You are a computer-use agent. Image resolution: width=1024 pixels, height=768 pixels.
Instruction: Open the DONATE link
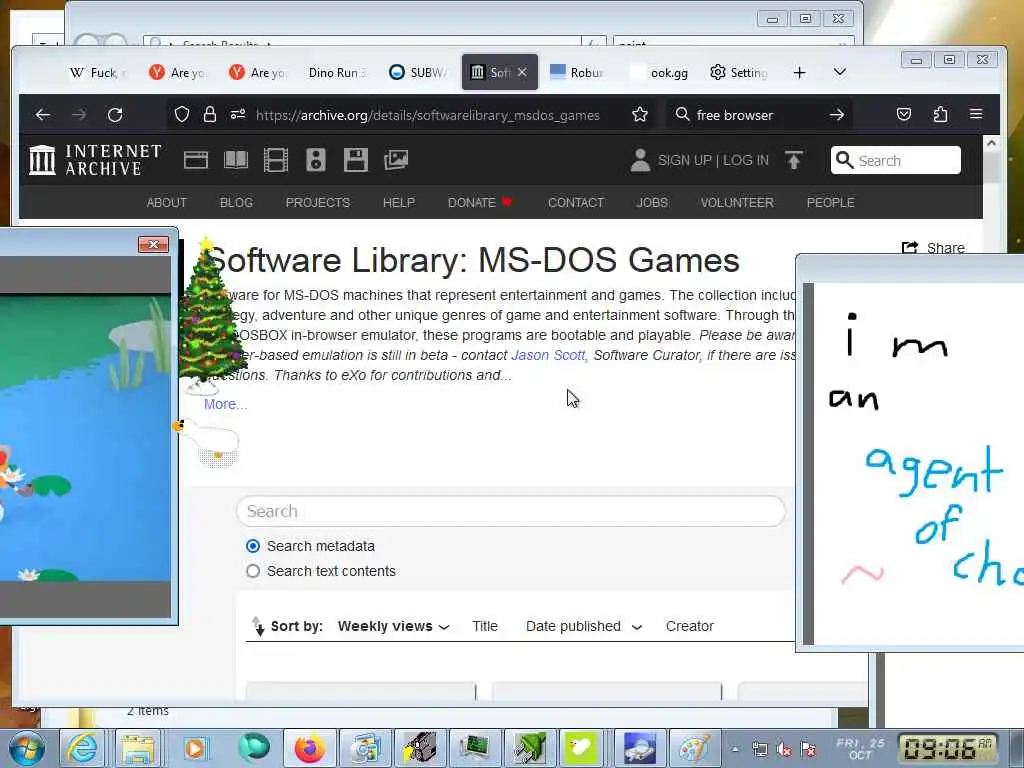(x=480, y=202)
